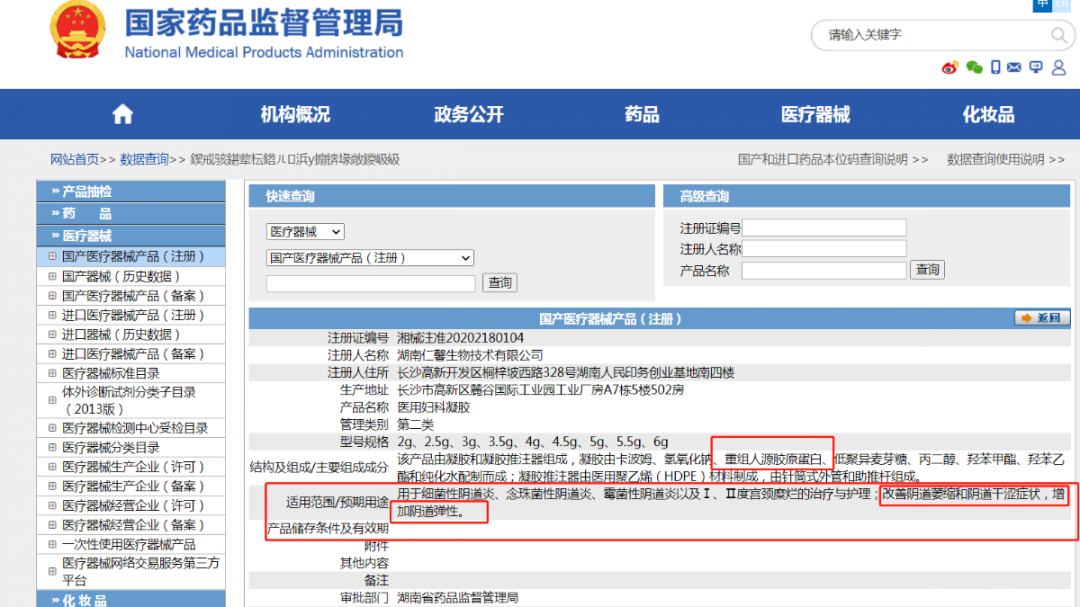Click the monitor screen icon in the header

(x=1037, y=67)
